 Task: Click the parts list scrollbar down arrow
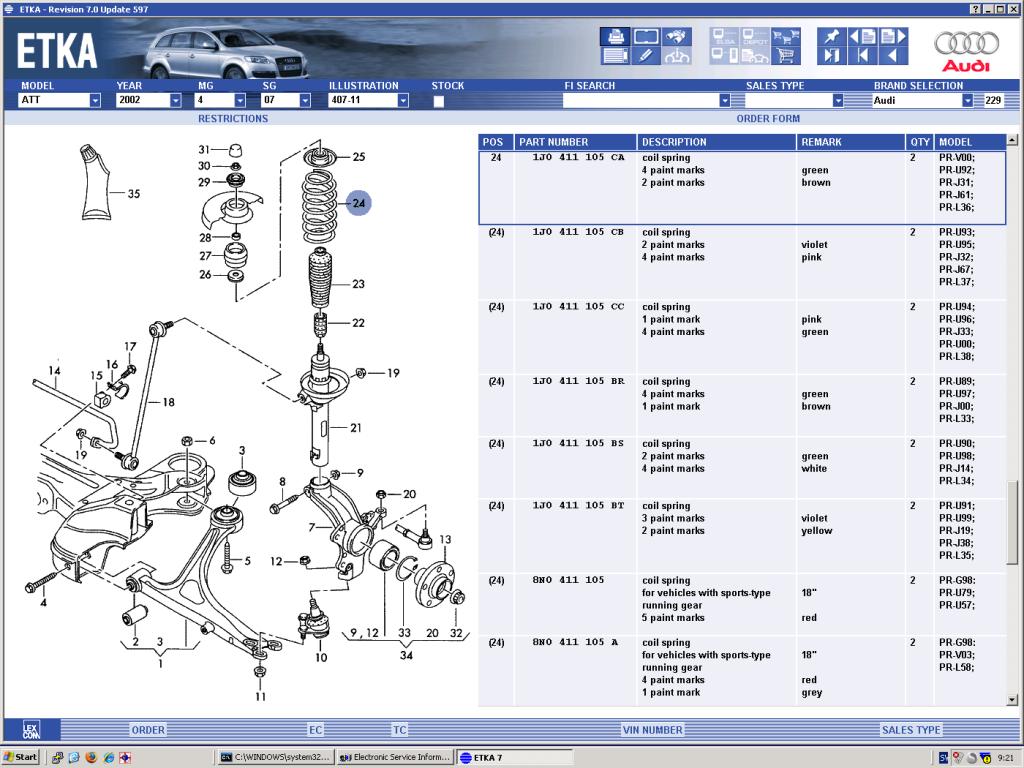[x=1013, y=699]
